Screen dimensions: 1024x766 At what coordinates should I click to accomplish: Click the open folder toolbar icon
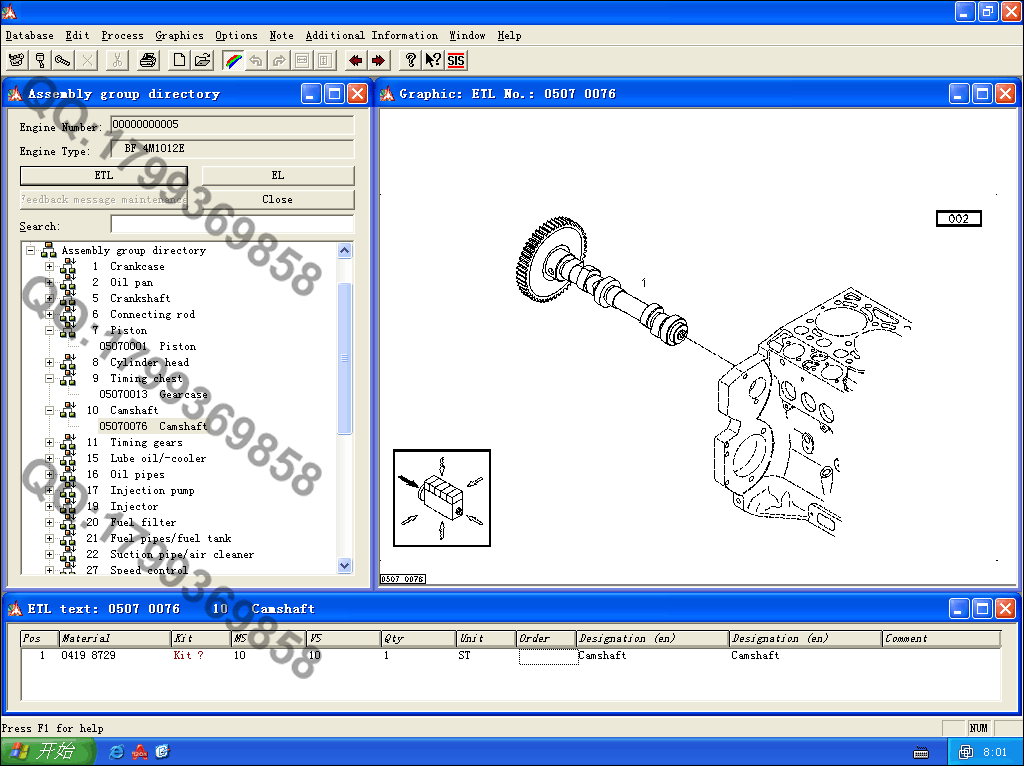202,60
